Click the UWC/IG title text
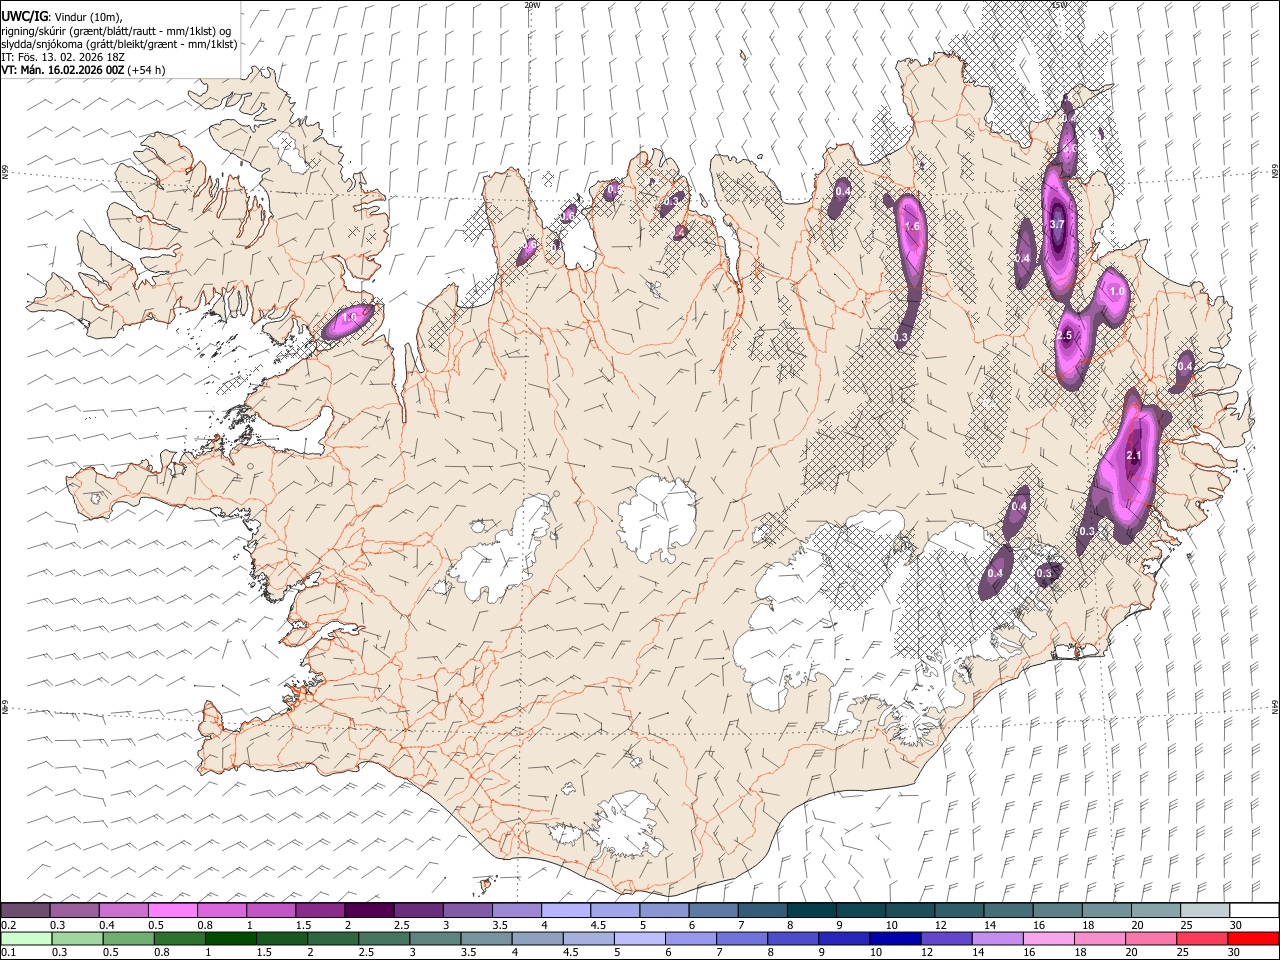1280x960 pixels. click(24, 16)
